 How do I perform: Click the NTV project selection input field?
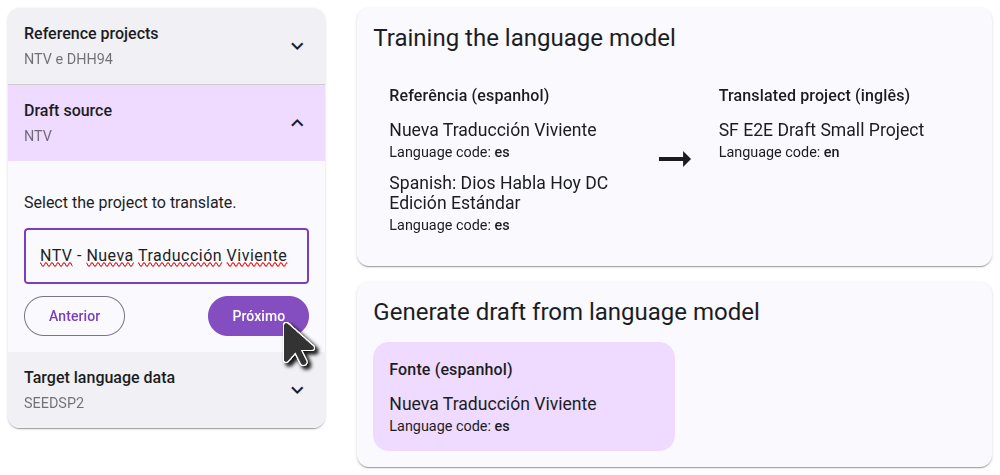[166, 256]
